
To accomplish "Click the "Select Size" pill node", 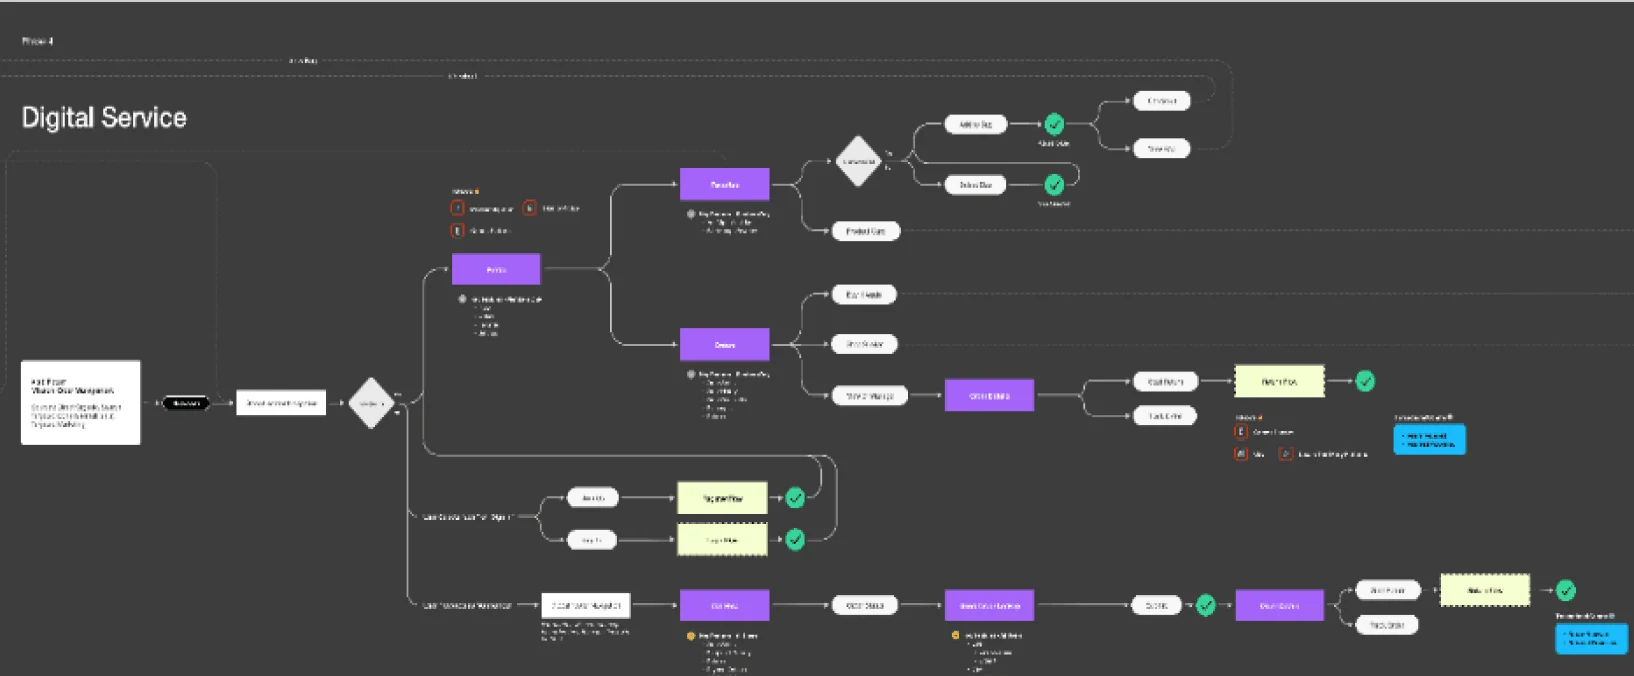I will click(x=975, y=185).
